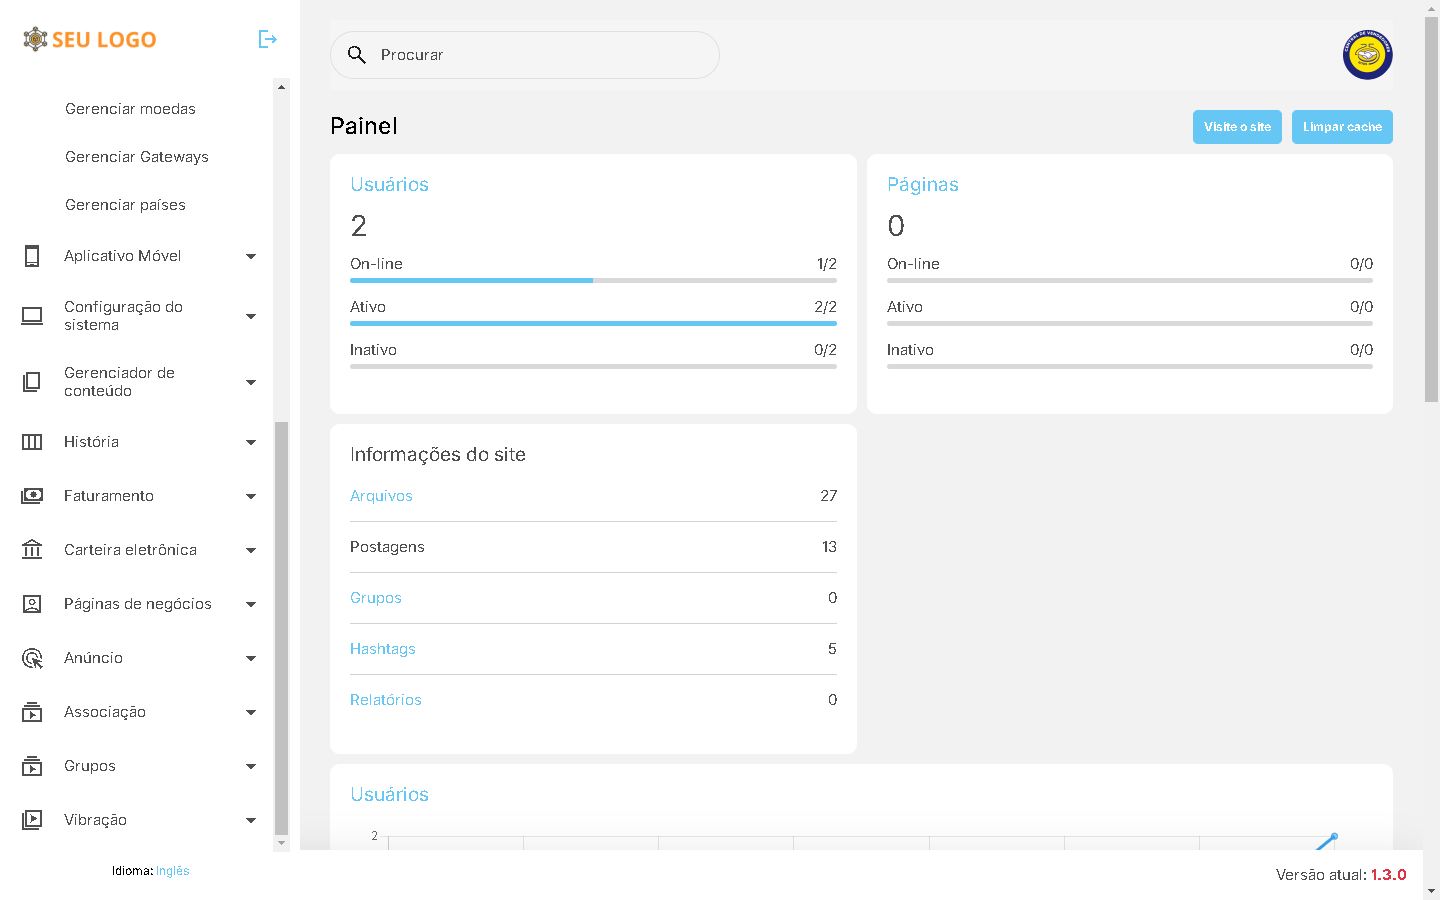The width and height of the screenshot is (1440, 900).
Task: Click the laptop icon for Configuração do sistema
Action: [32, 316]
